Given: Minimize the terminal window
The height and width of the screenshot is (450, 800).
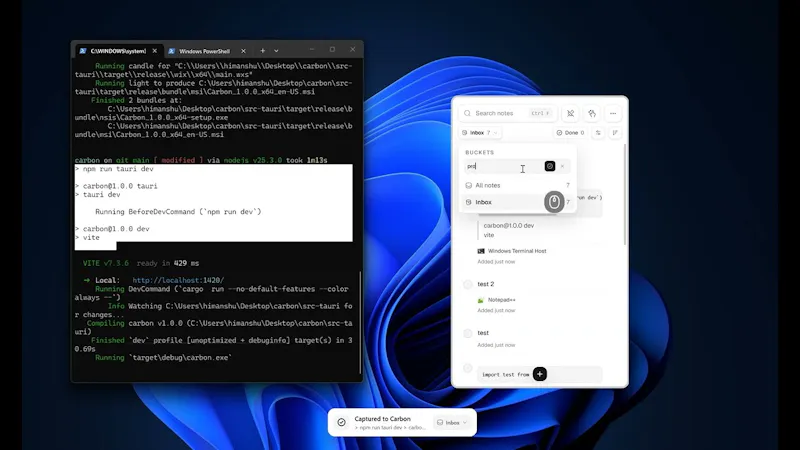Looking at the screenshot, I should [x=312, y=49].
